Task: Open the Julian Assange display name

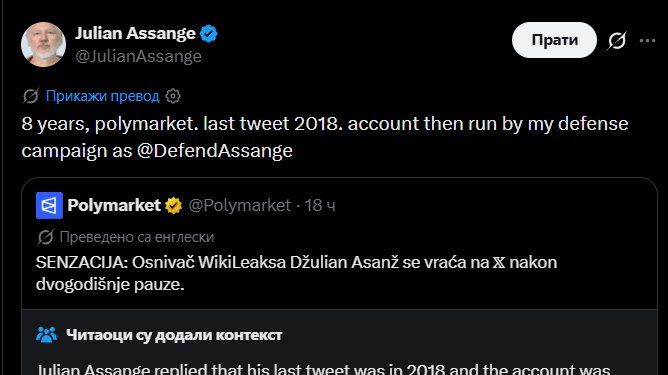Action: (135, 33)
